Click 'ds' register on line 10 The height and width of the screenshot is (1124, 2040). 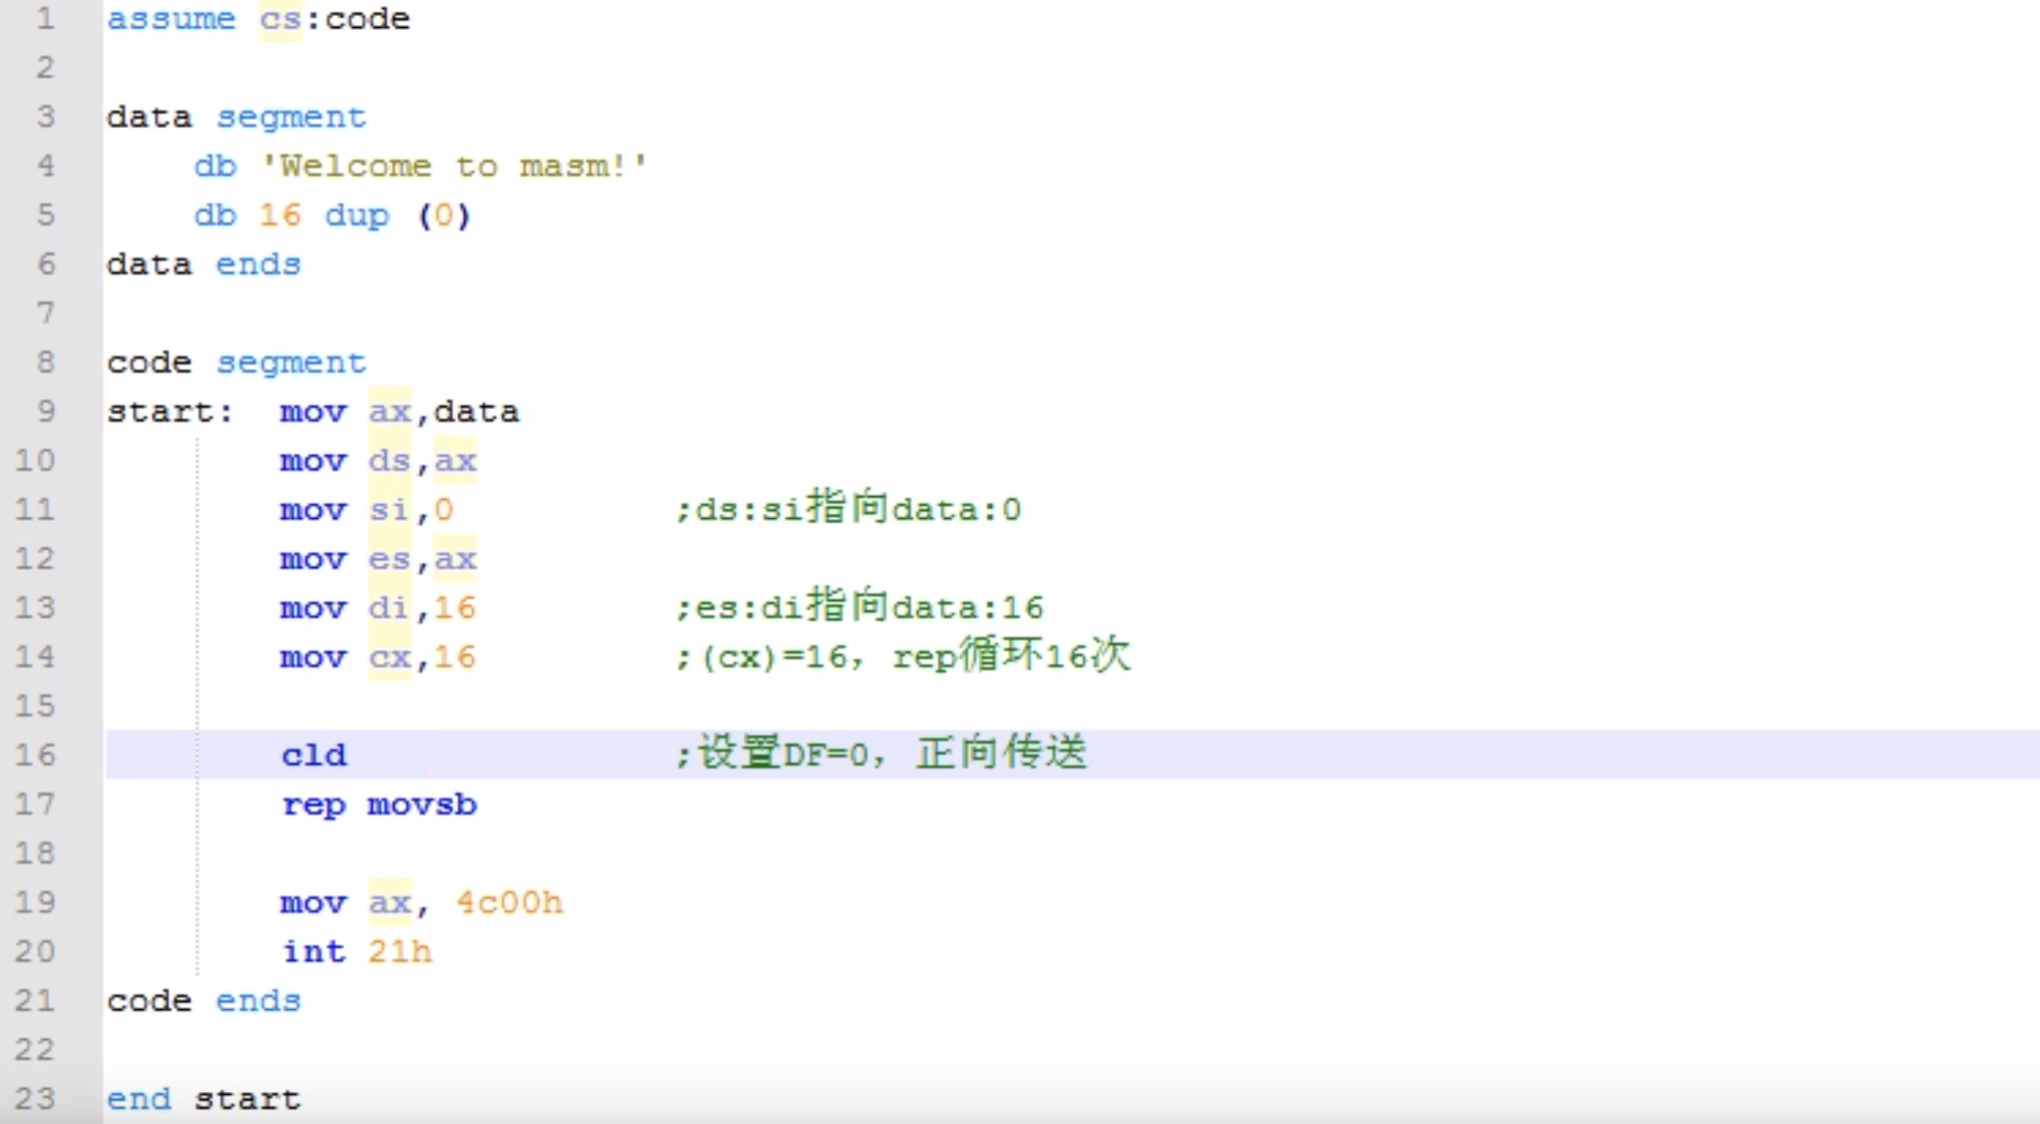click(x=389, y=461)
